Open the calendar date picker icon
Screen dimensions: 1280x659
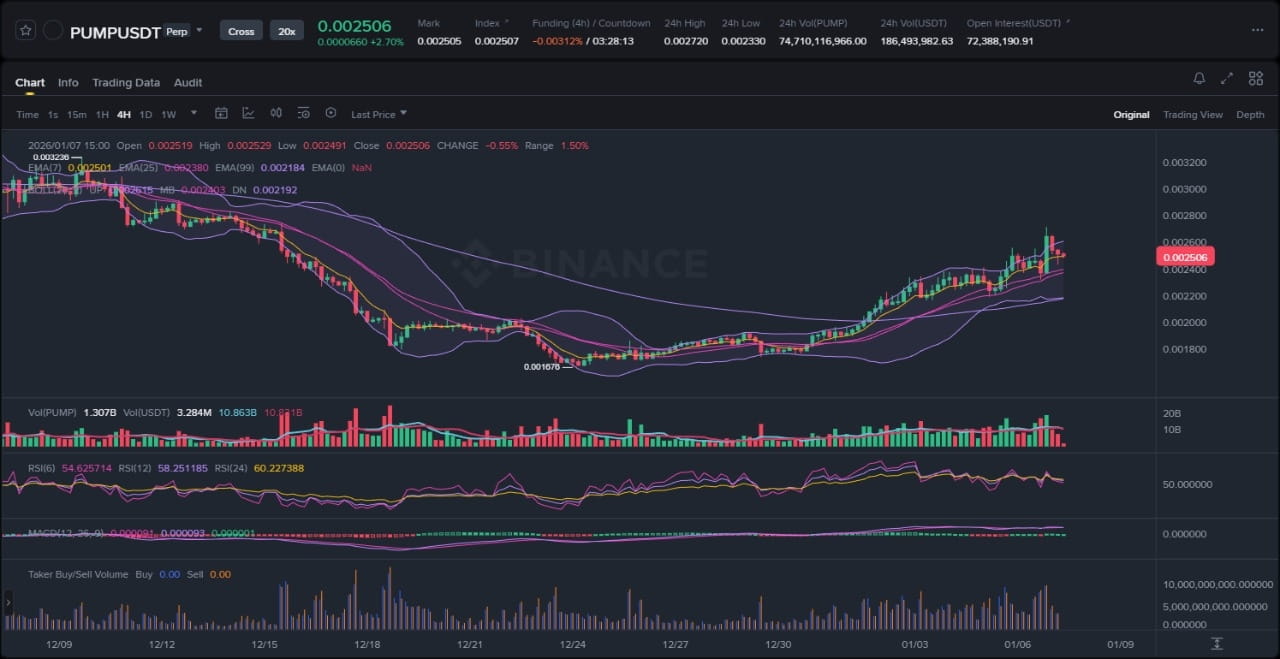coord(221,114)
